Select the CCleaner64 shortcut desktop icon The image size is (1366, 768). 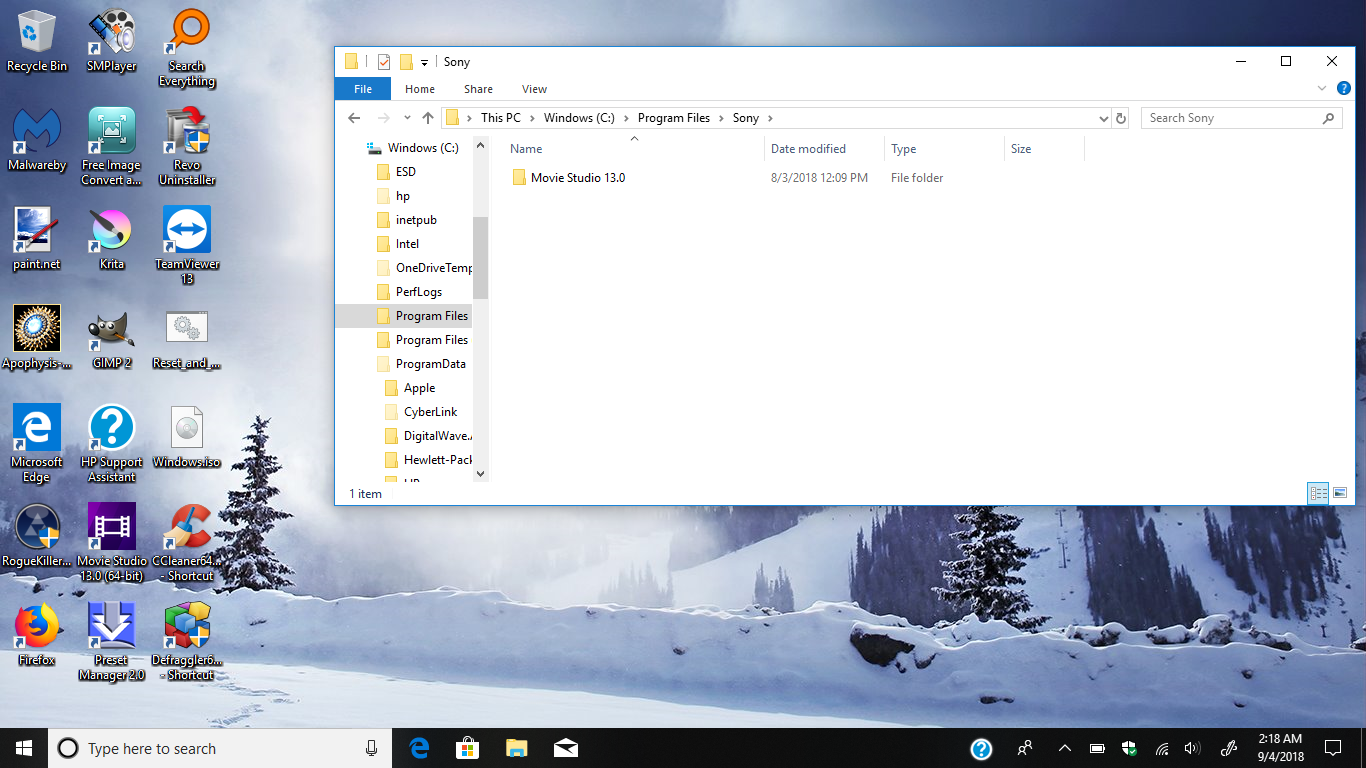pyautogui.click(x=187, y=543)
